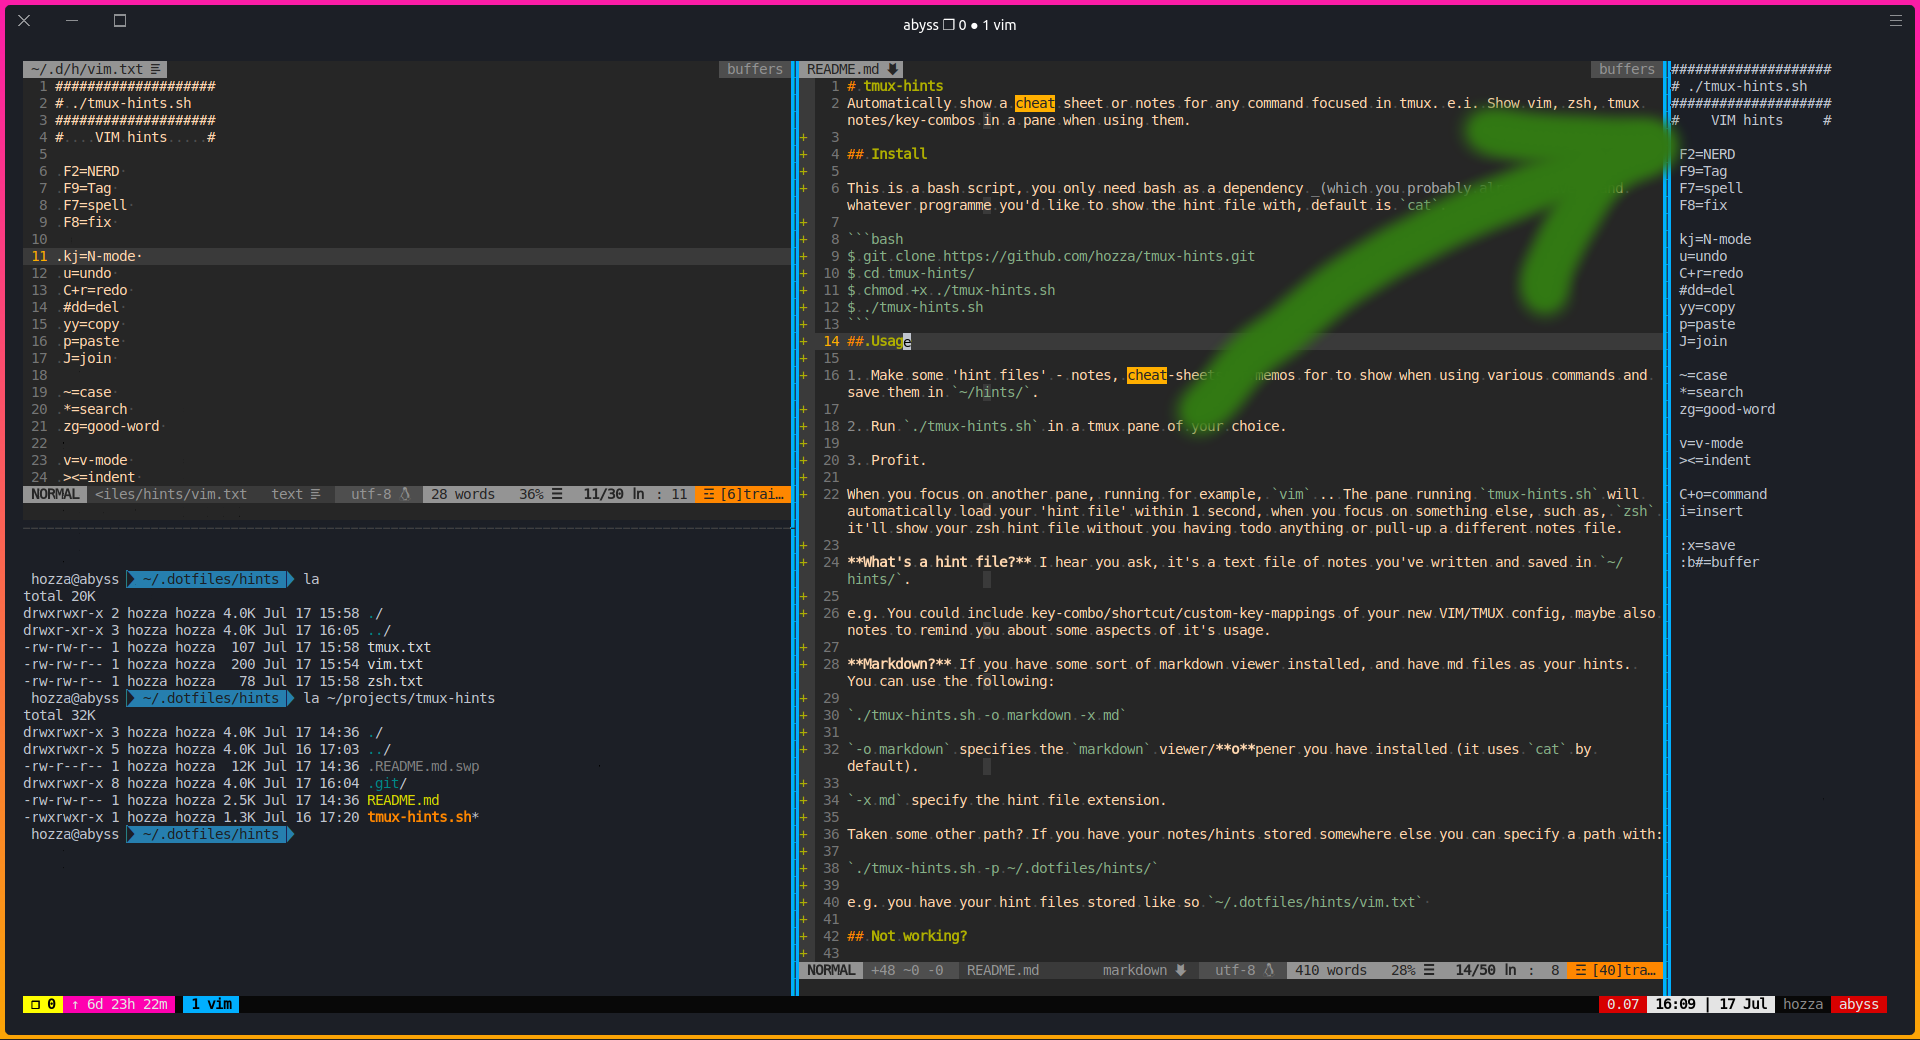Select the README.md buffer tab
1920x1040 pixels.
click(852, 69)
